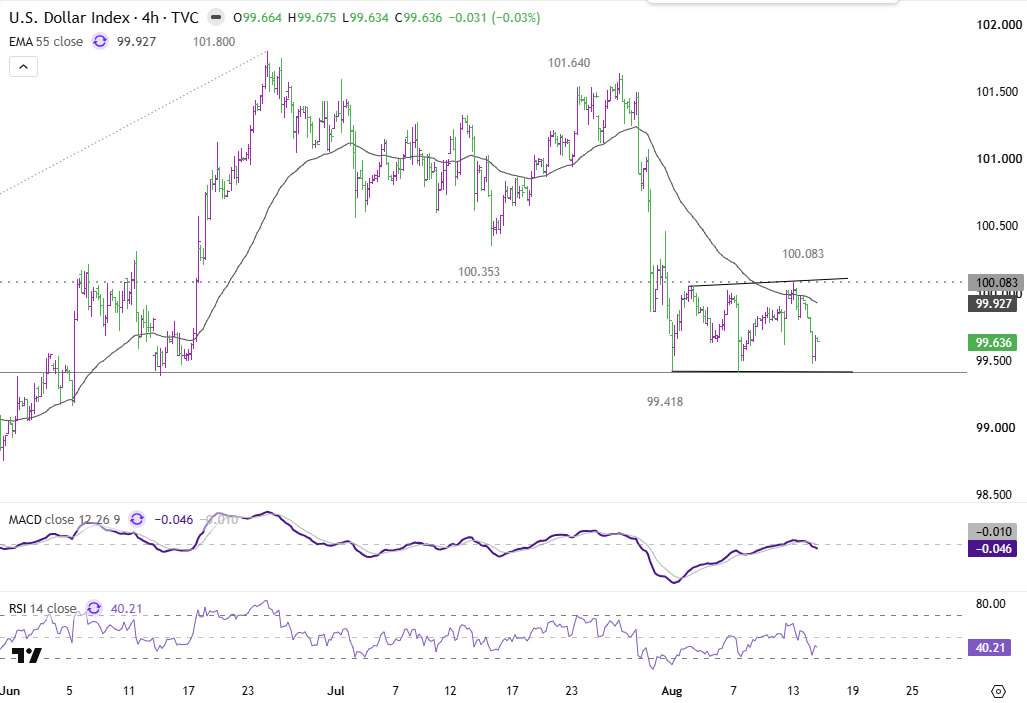Click the market status dash icon
Viewport: 1027px width, 703px height.
215,18
